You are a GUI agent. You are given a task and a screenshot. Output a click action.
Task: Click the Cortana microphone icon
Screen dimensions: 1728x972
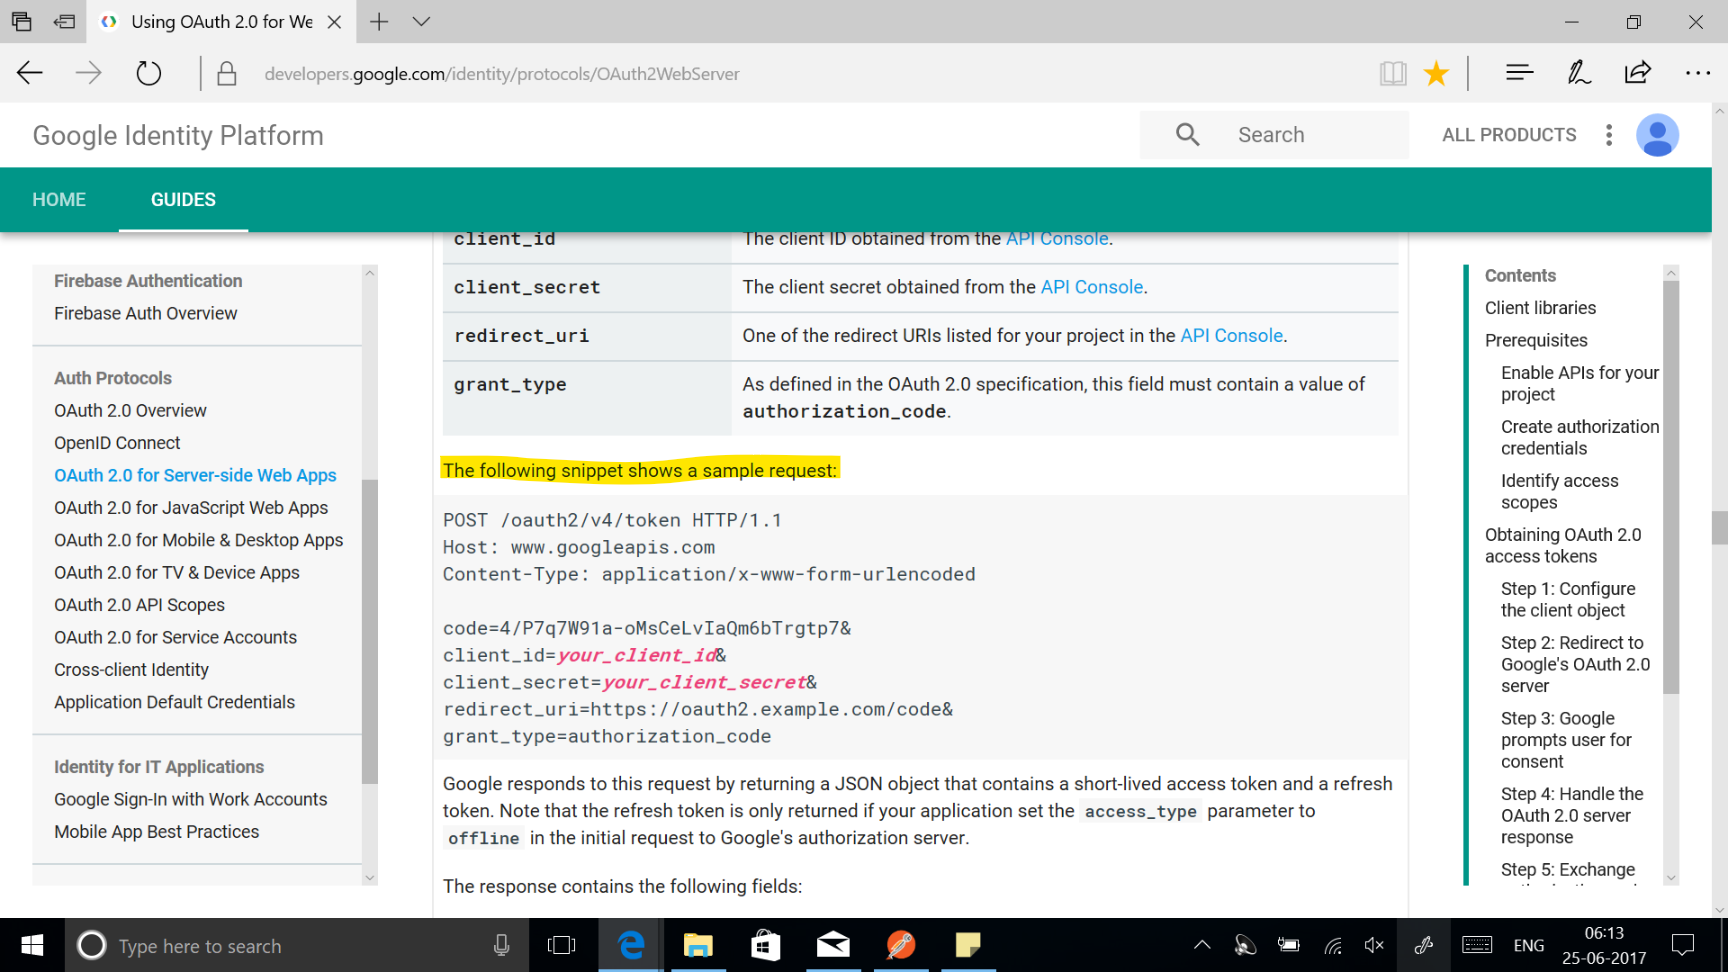click(x=501, y=945)
